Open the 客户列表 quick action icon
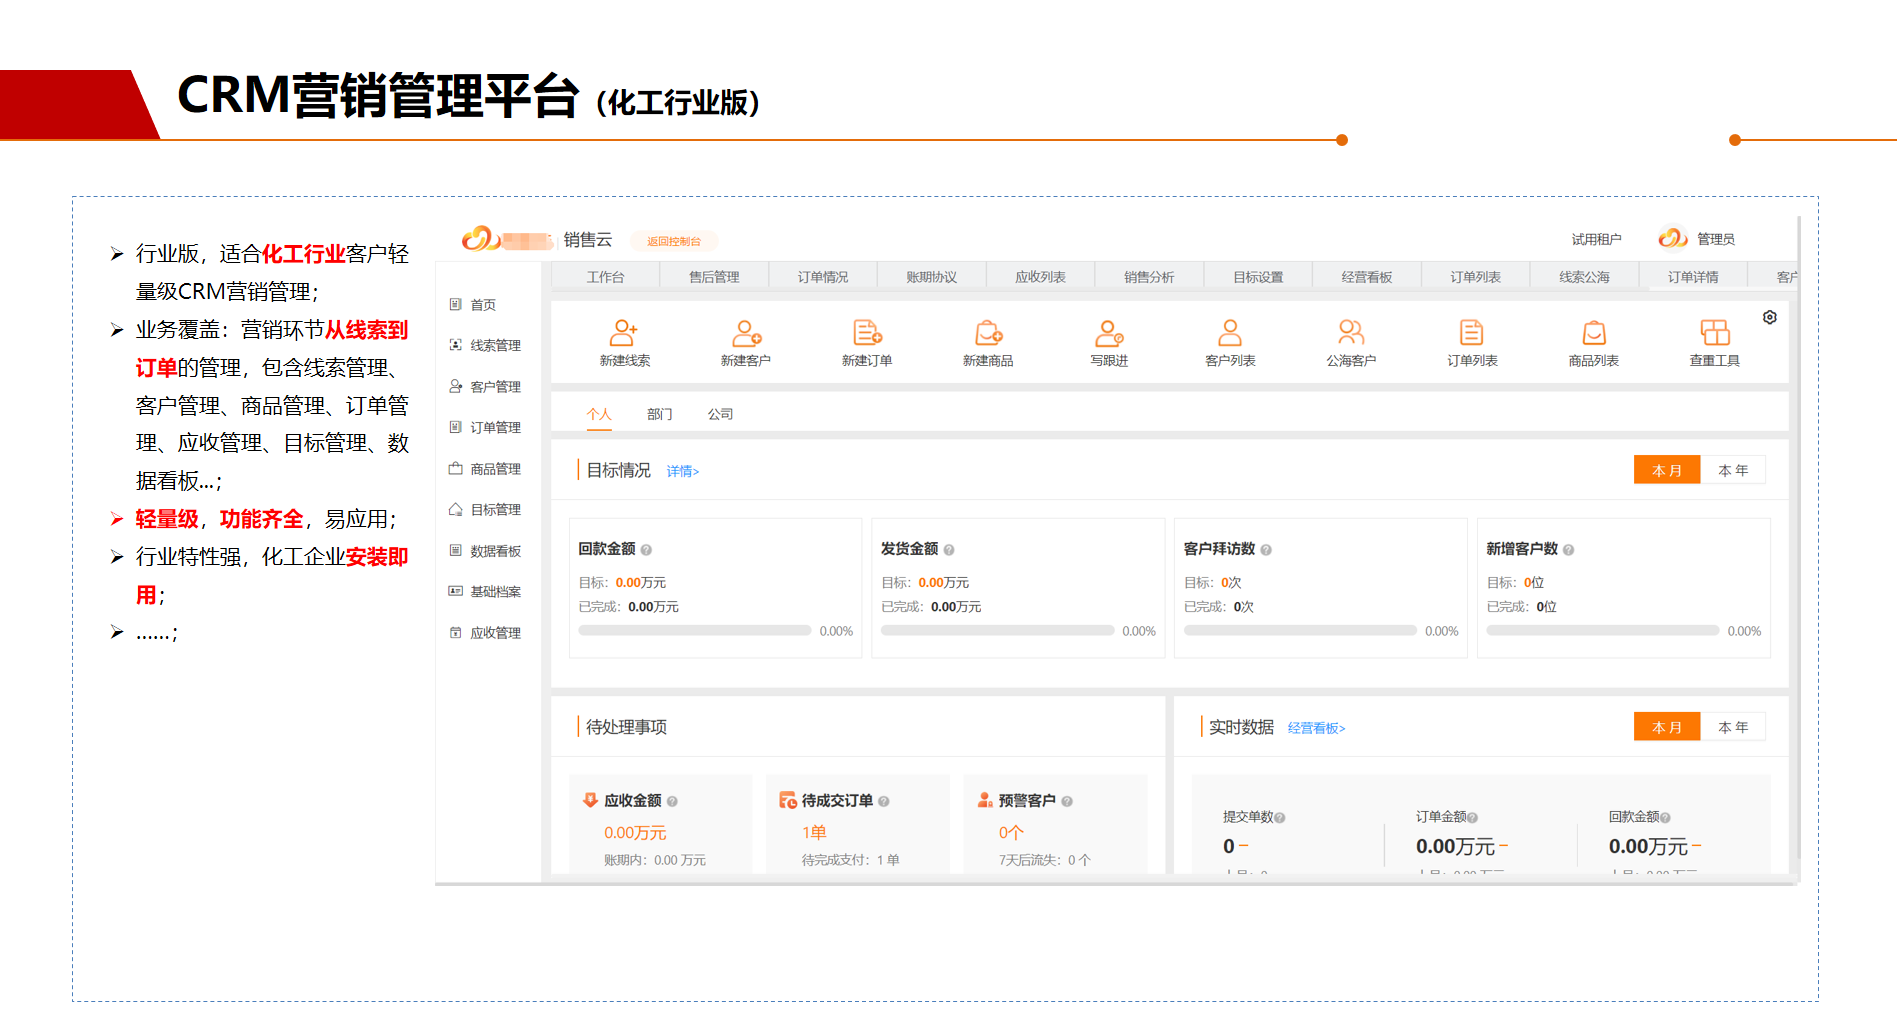 1230,332
